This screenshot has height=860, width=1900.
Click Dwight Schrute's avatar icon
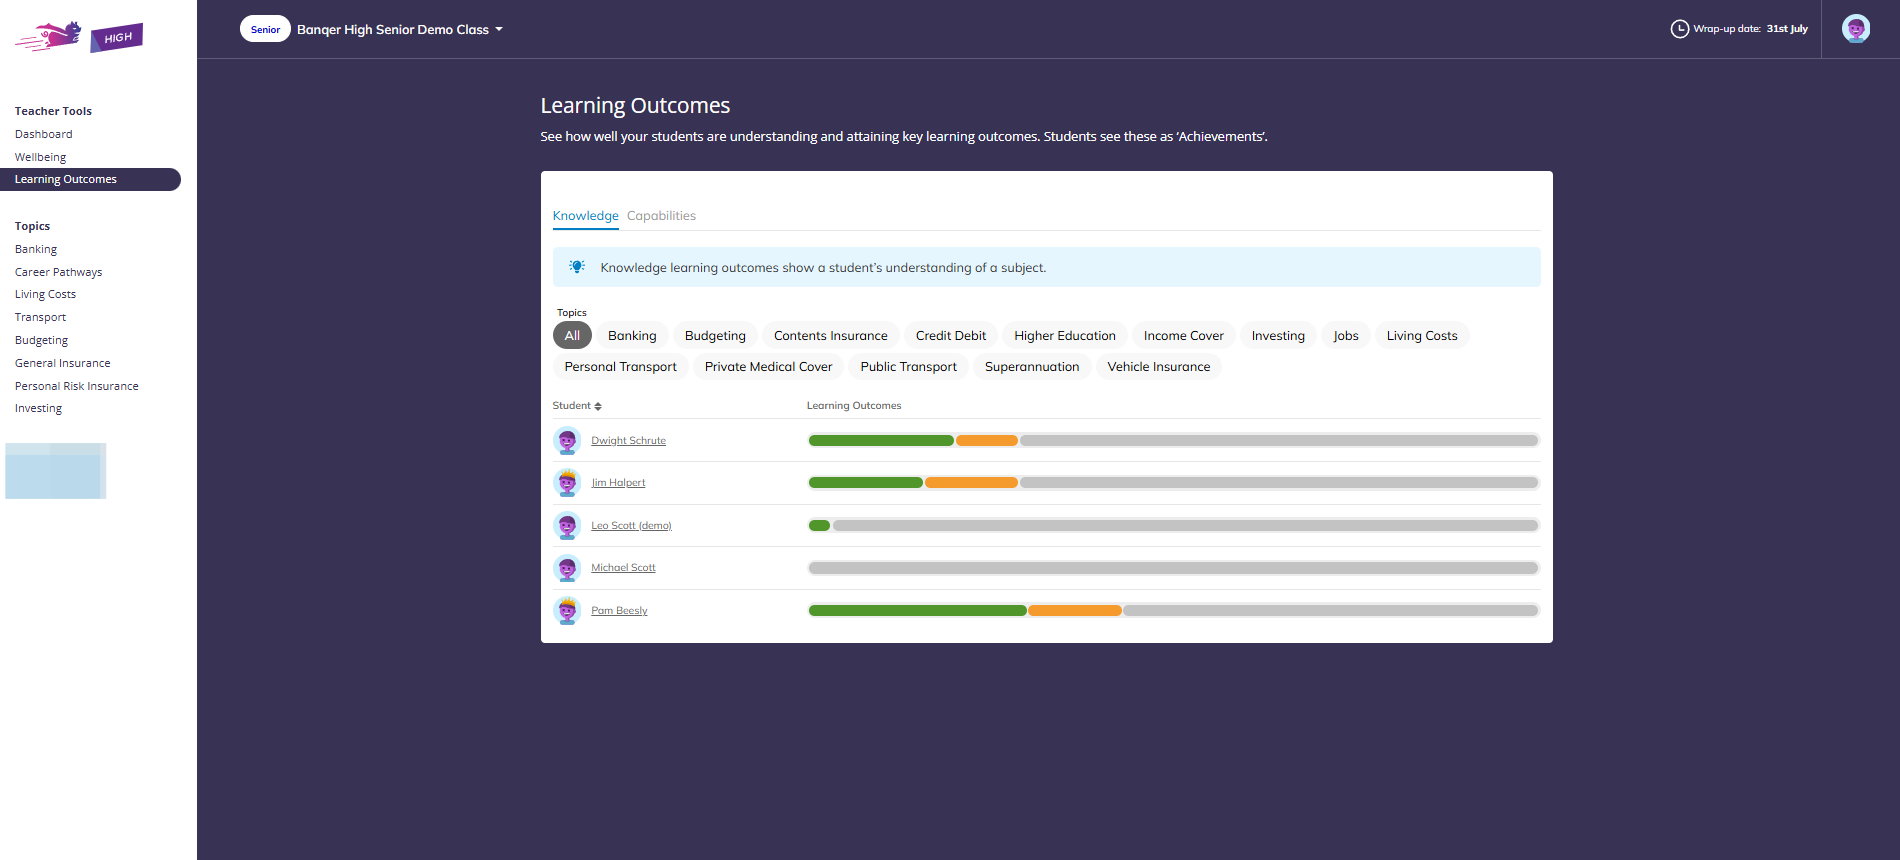click(567, 441)
